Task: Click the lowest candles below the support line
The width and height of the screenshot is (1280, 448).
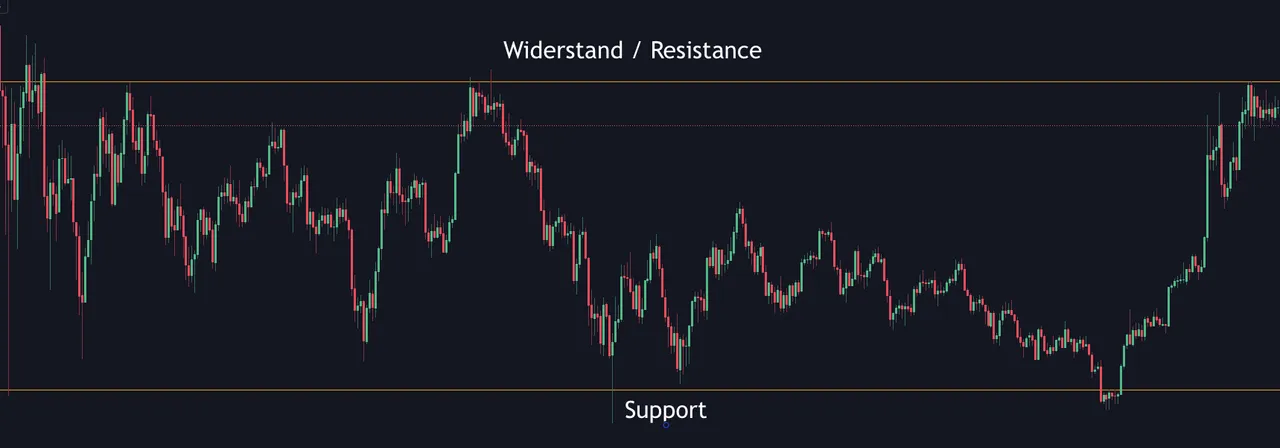Action: [x=1108, y=398]
